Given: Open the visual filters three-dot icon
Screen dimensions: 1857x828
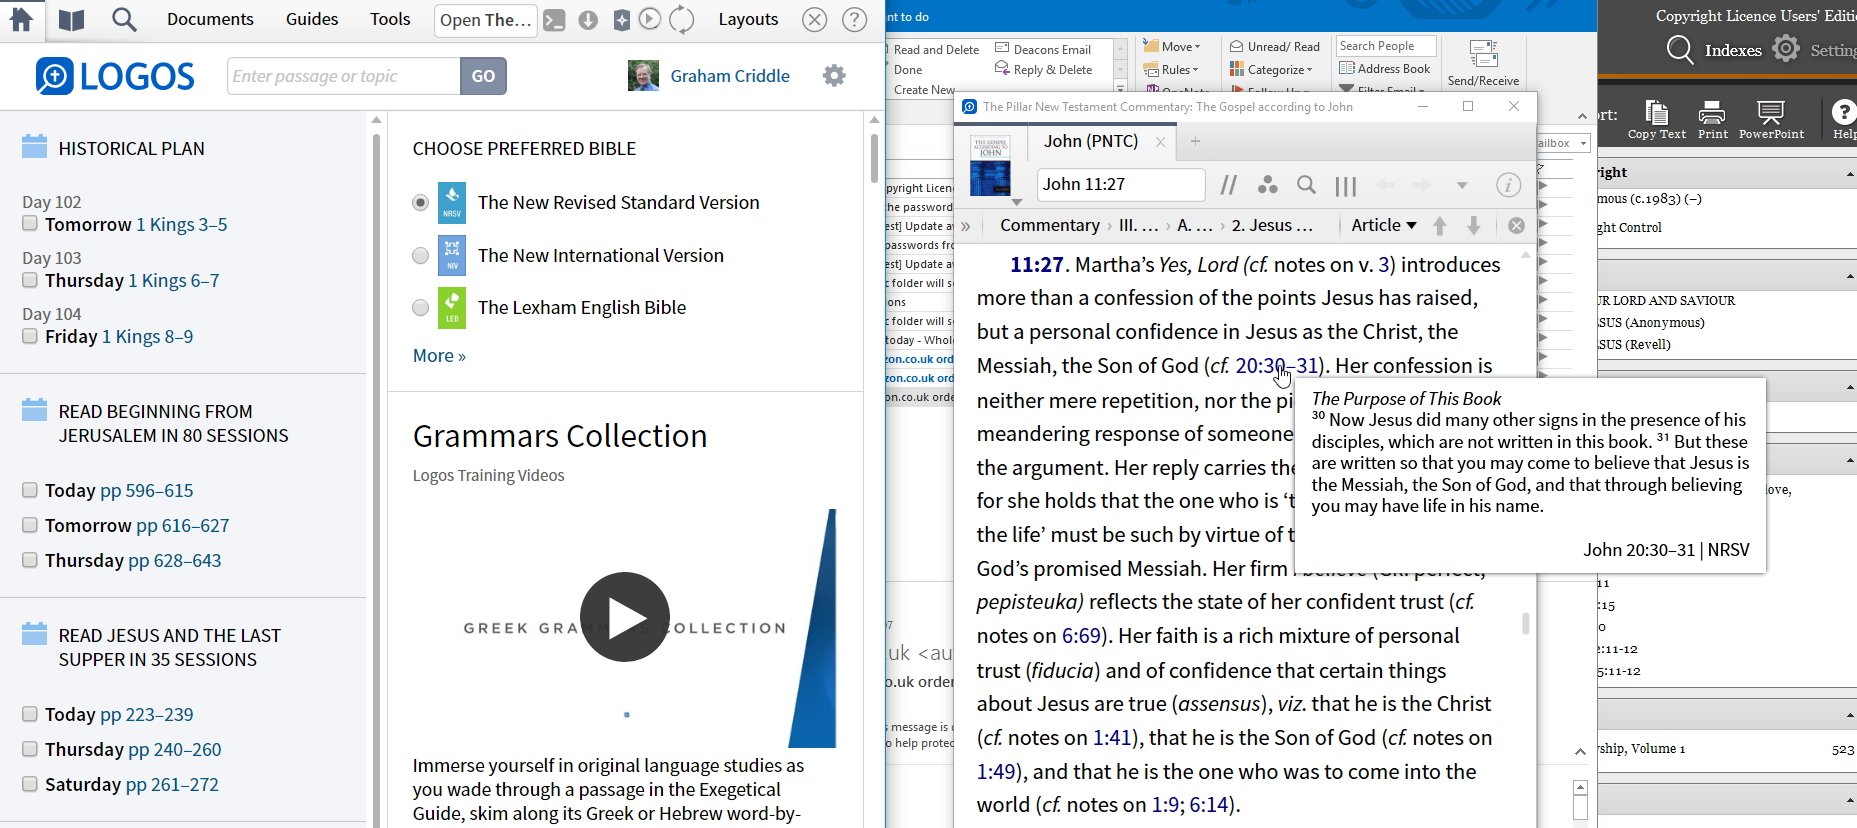Looking at the screenshot, I should pyautogui.click(x=1268, y=185).
